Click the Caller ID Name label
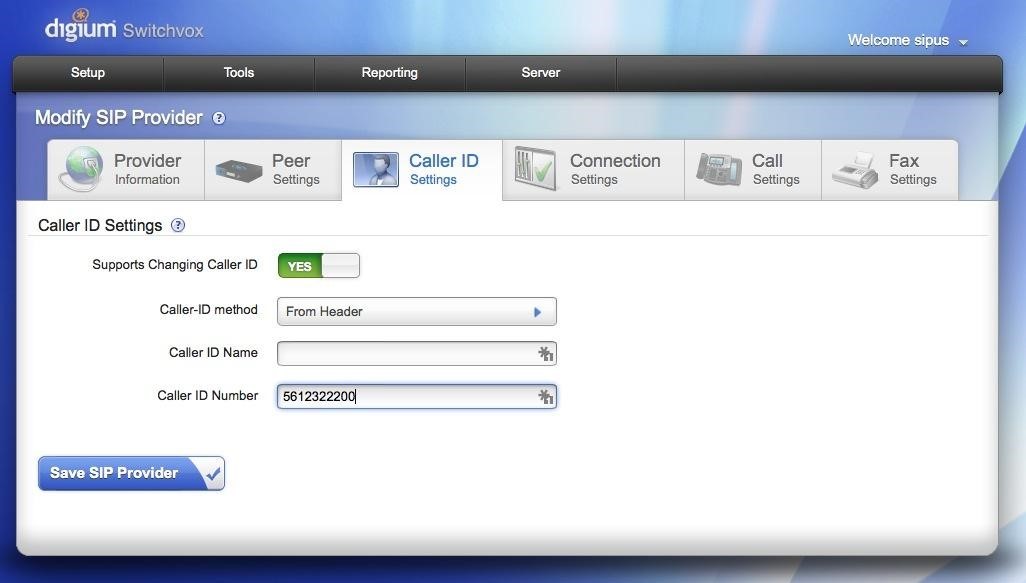This screenshot has height=583, width=1026. [x=213, y=353]
